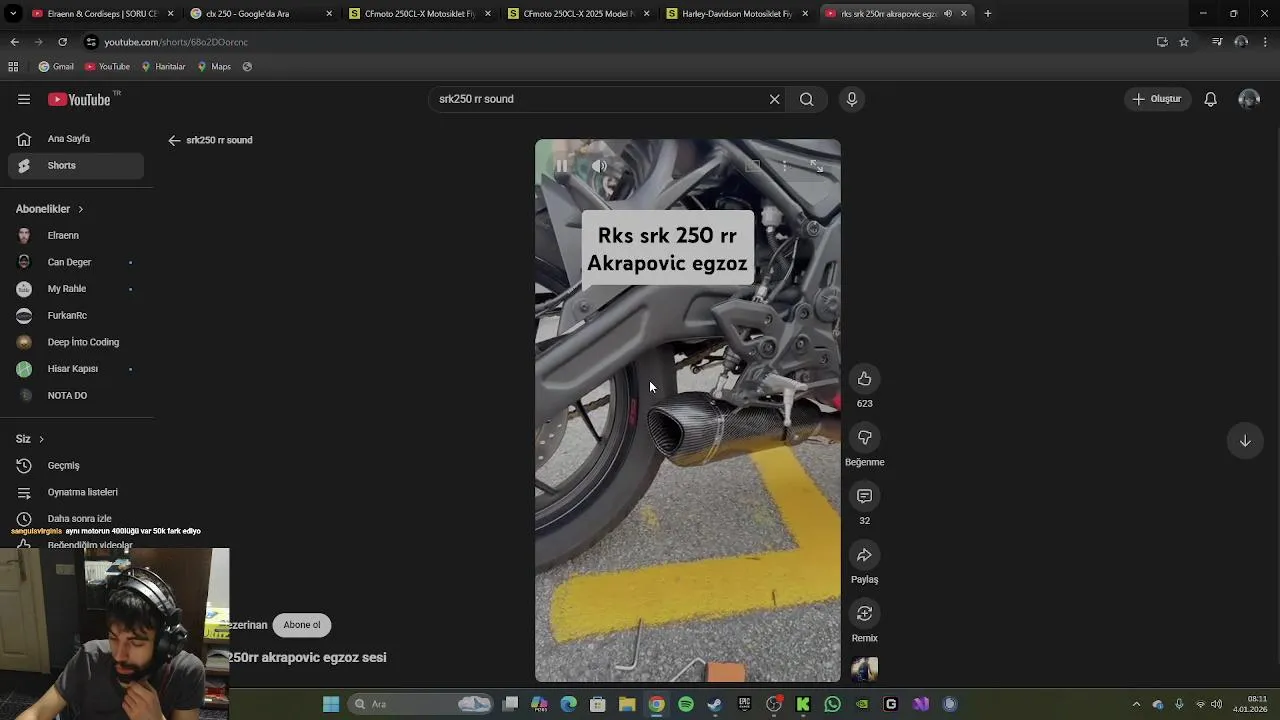Image resolution: width=1280 pixels, height=720 pixels.
Task: Open the Chrome apps grid shortcut
Action: coord(13,67)
